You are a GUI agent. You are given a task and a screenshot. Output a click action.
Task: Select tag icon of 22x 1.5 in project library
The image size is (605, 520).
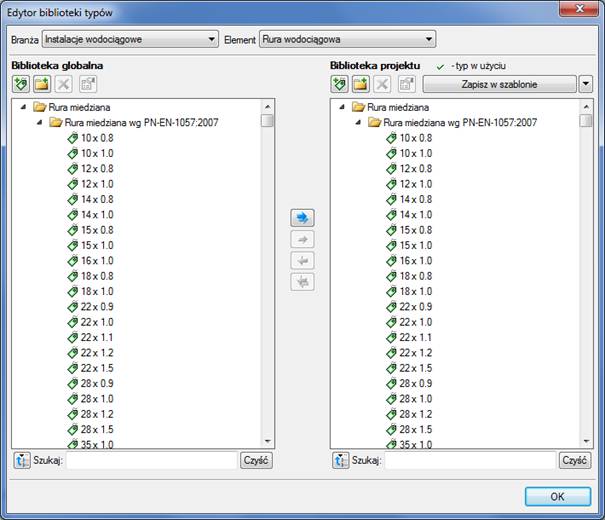(392, 368)
